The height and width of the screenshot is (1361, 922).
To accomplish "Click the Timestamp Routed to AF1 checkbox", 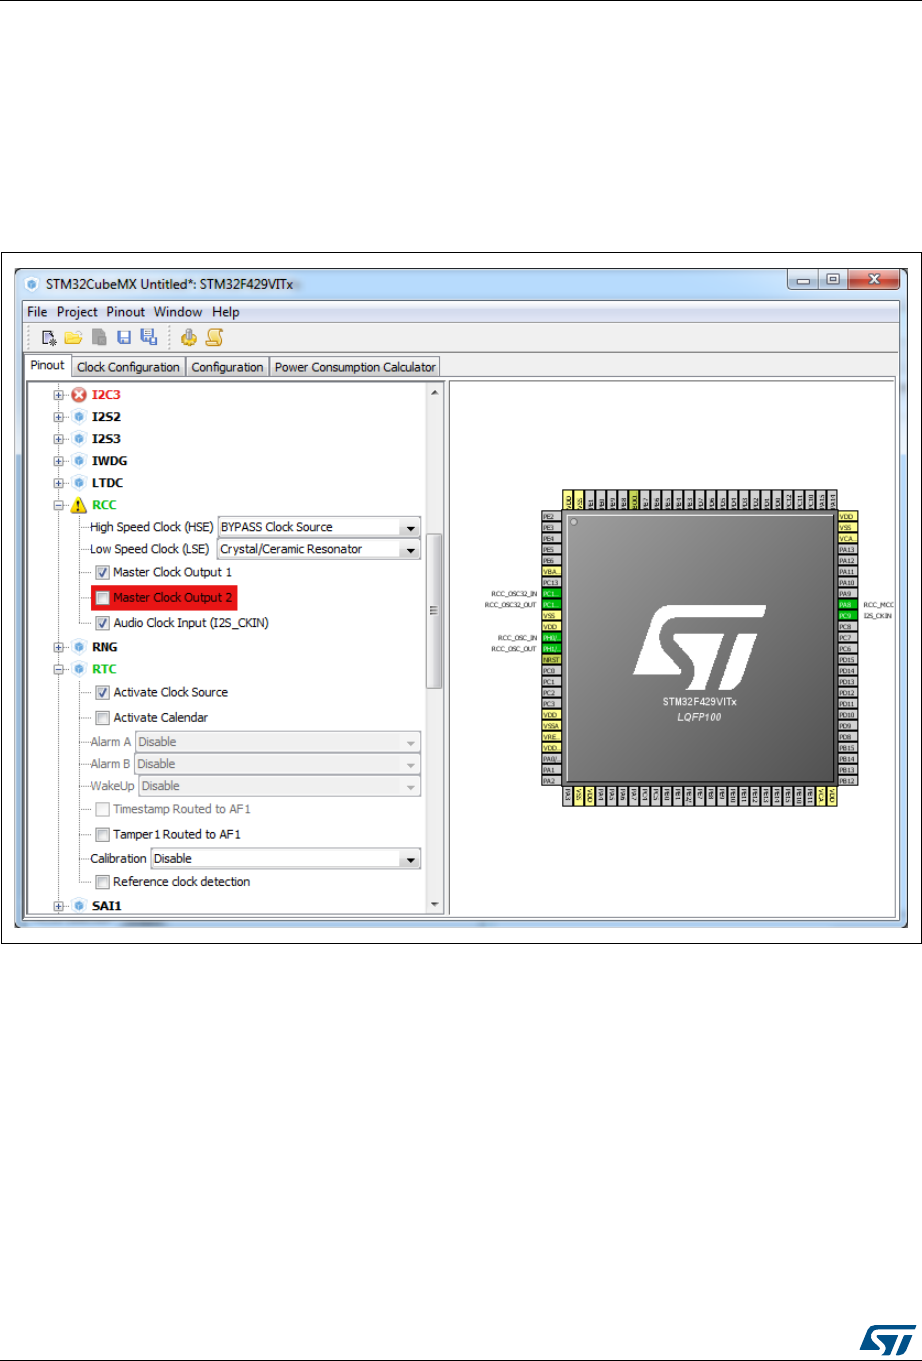I will [x=102, y=809].
